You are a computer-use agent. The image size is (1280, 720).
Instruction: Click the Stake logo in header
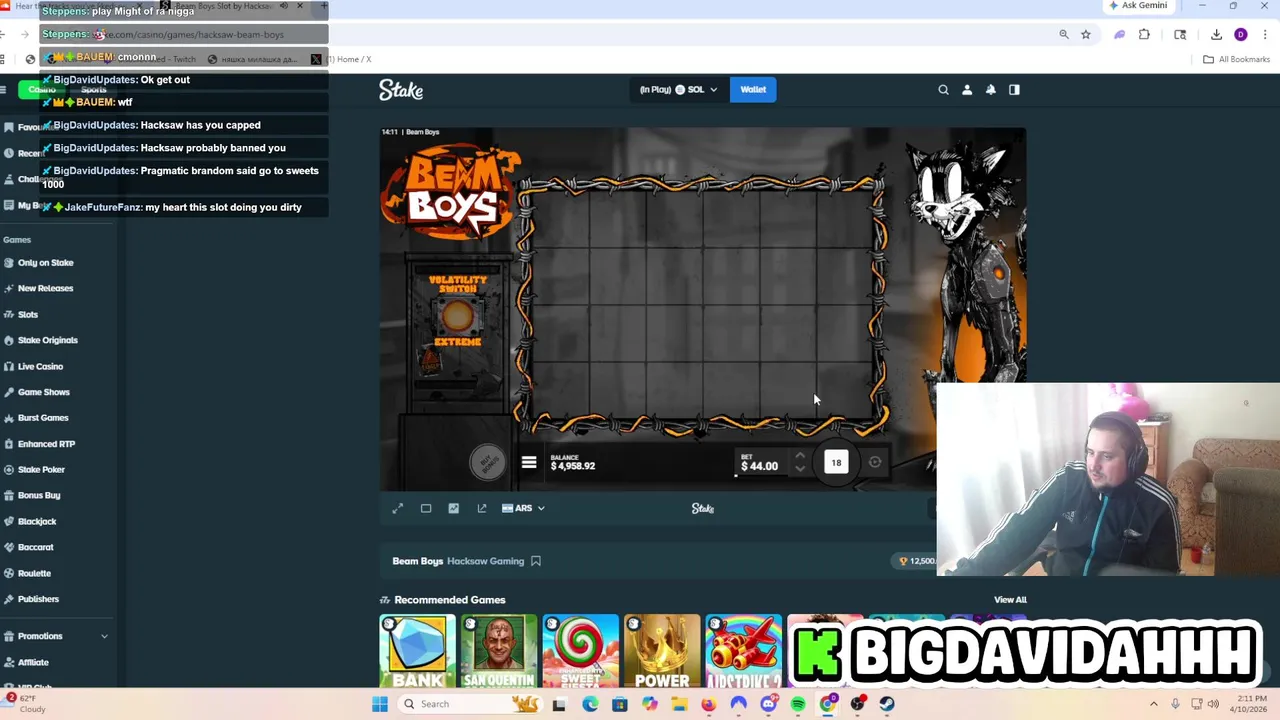click(x=401, y=90)
